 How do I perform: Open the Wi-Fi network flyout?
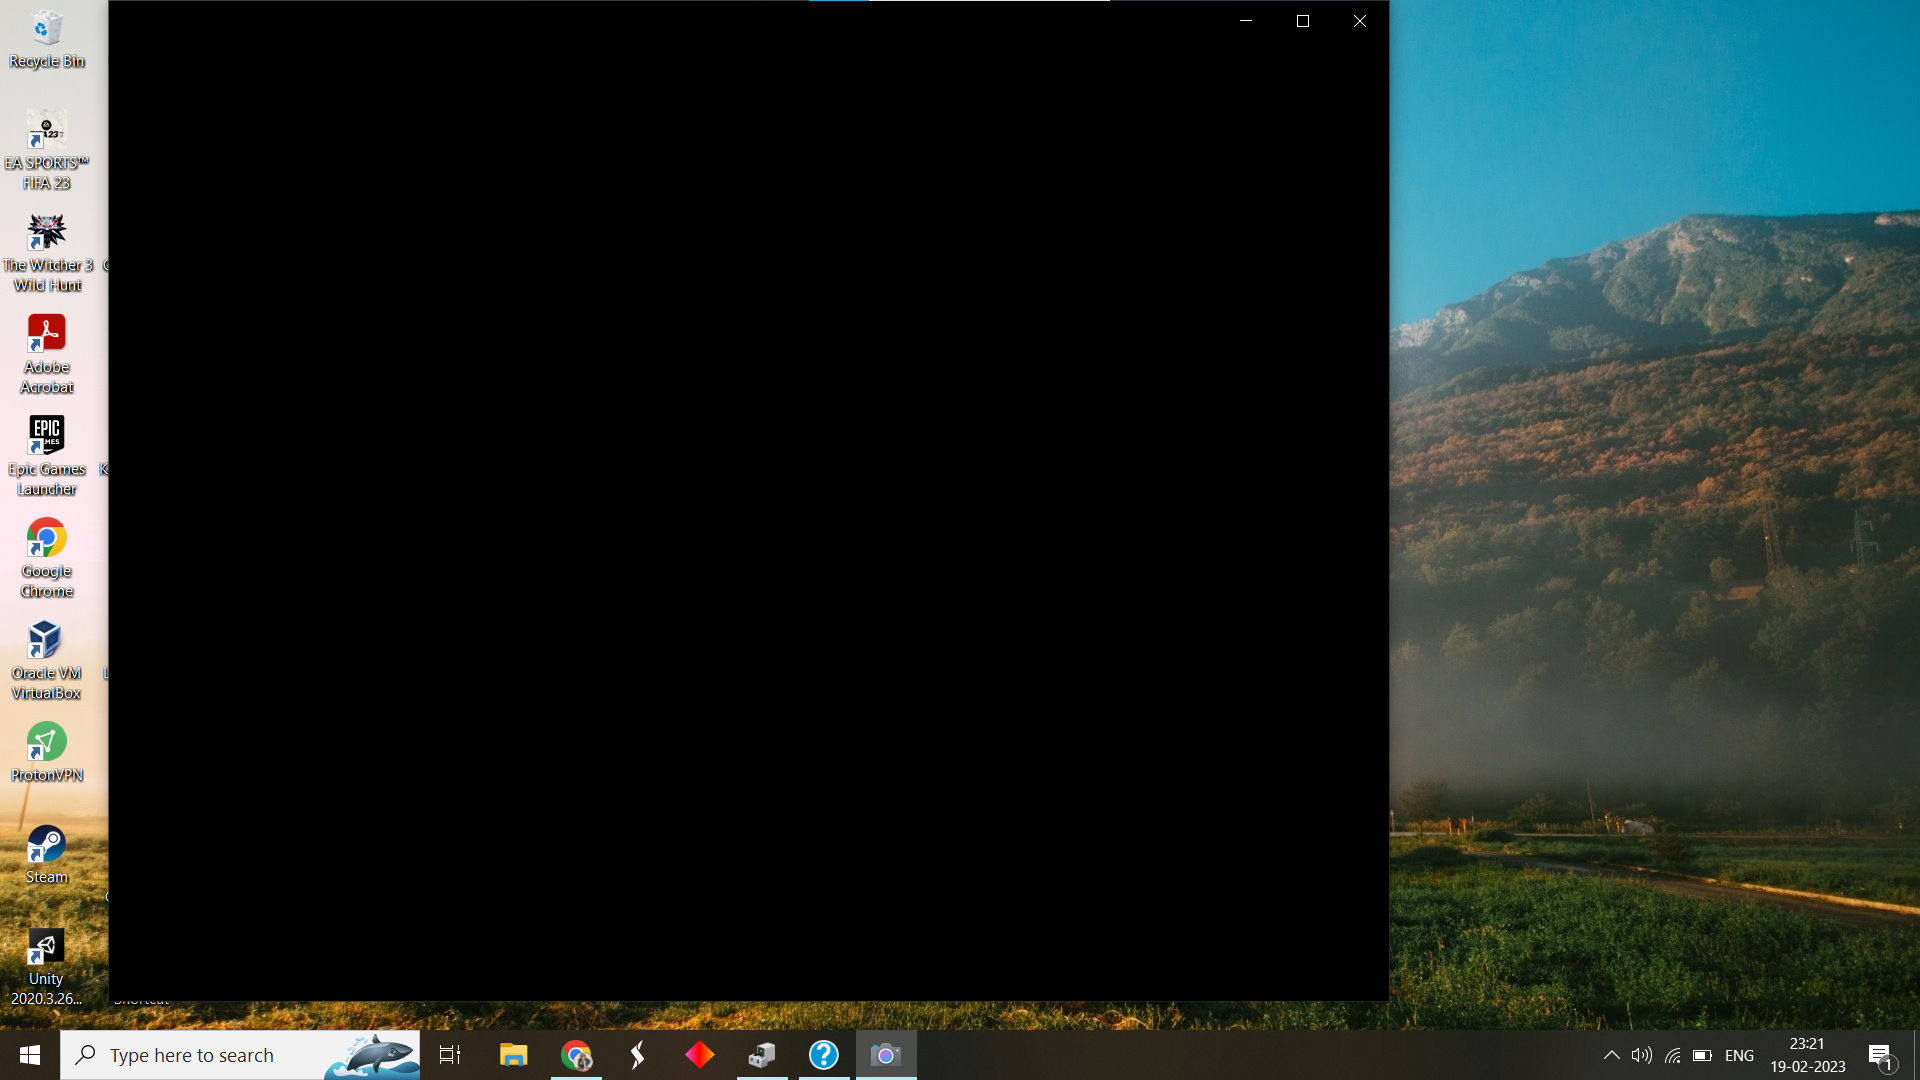[1672, 1055]
